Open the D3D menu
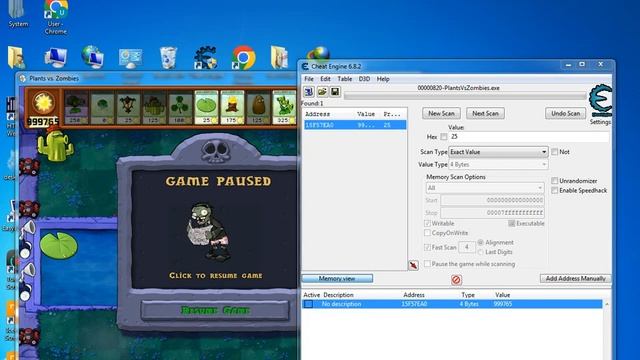 [364, 79]
